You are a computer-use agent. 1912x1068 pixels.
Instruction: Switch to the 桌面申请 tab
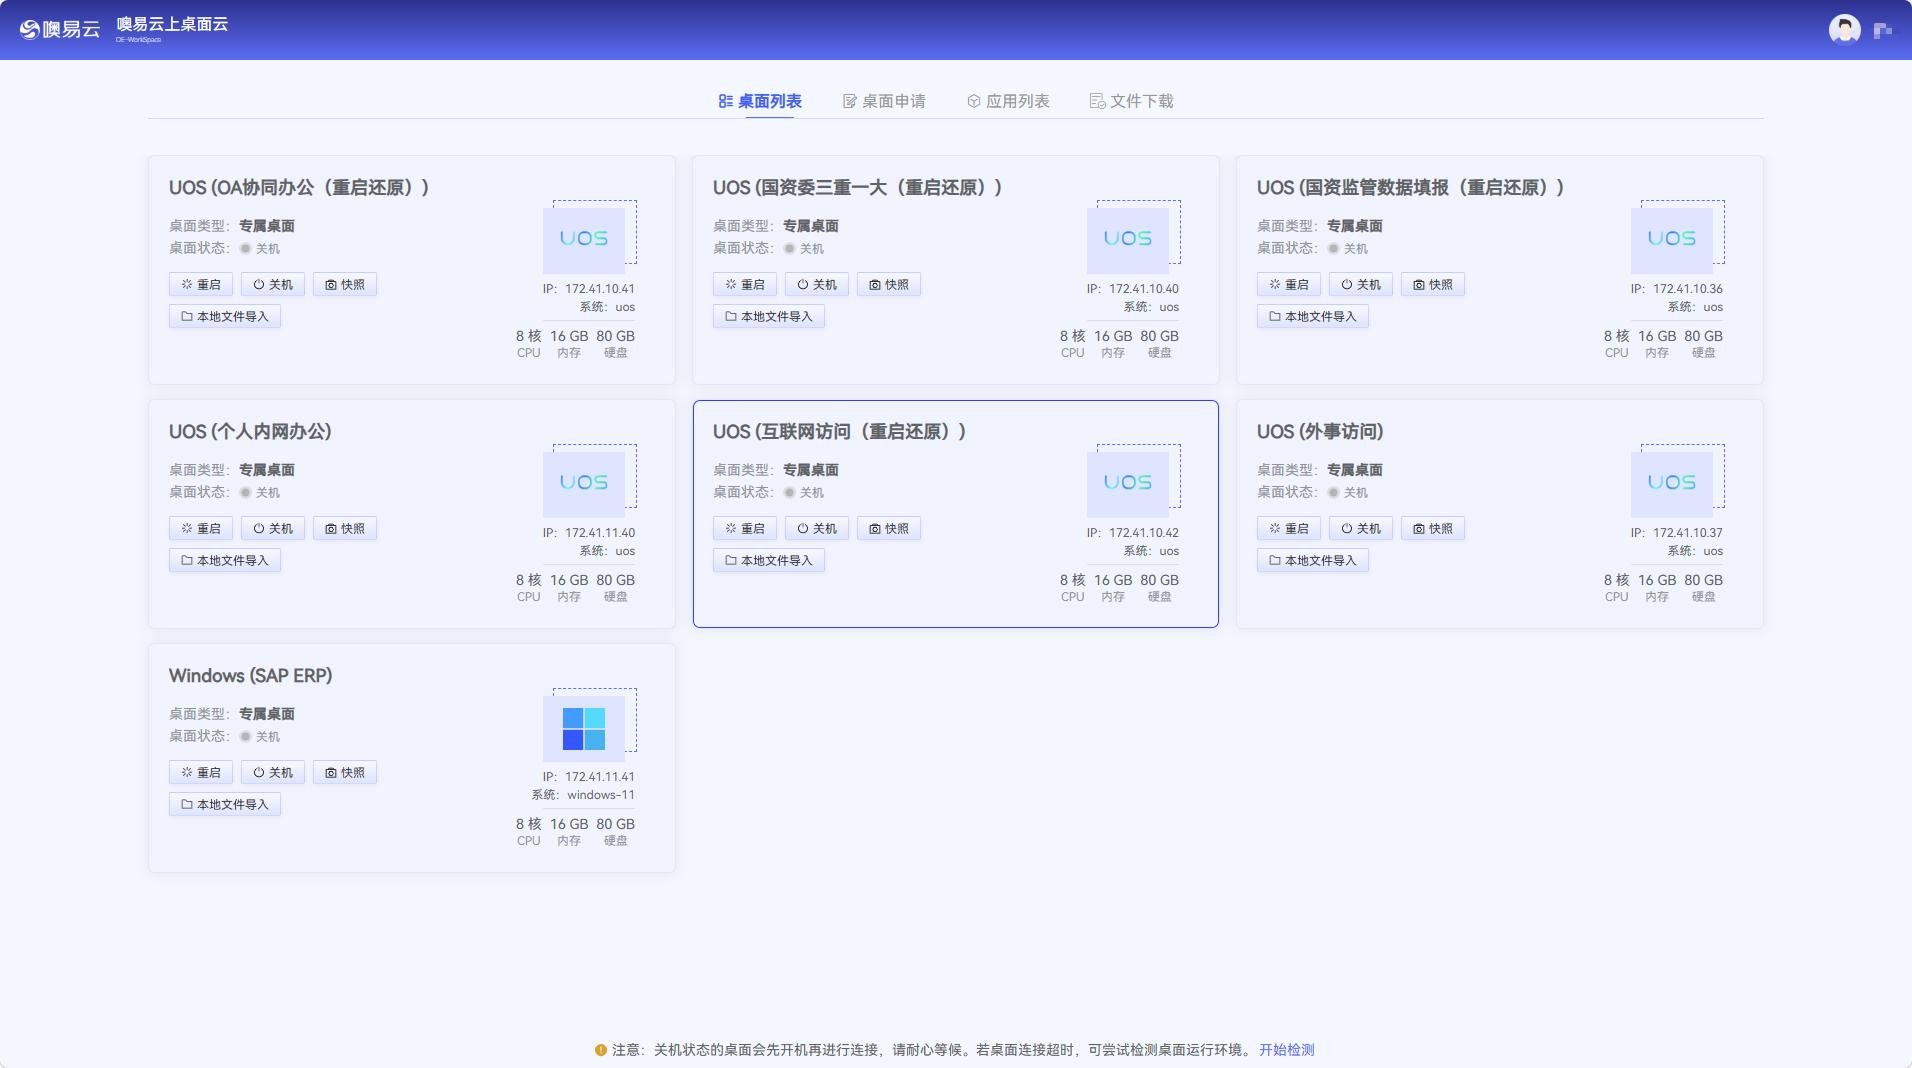pos(884,101)
